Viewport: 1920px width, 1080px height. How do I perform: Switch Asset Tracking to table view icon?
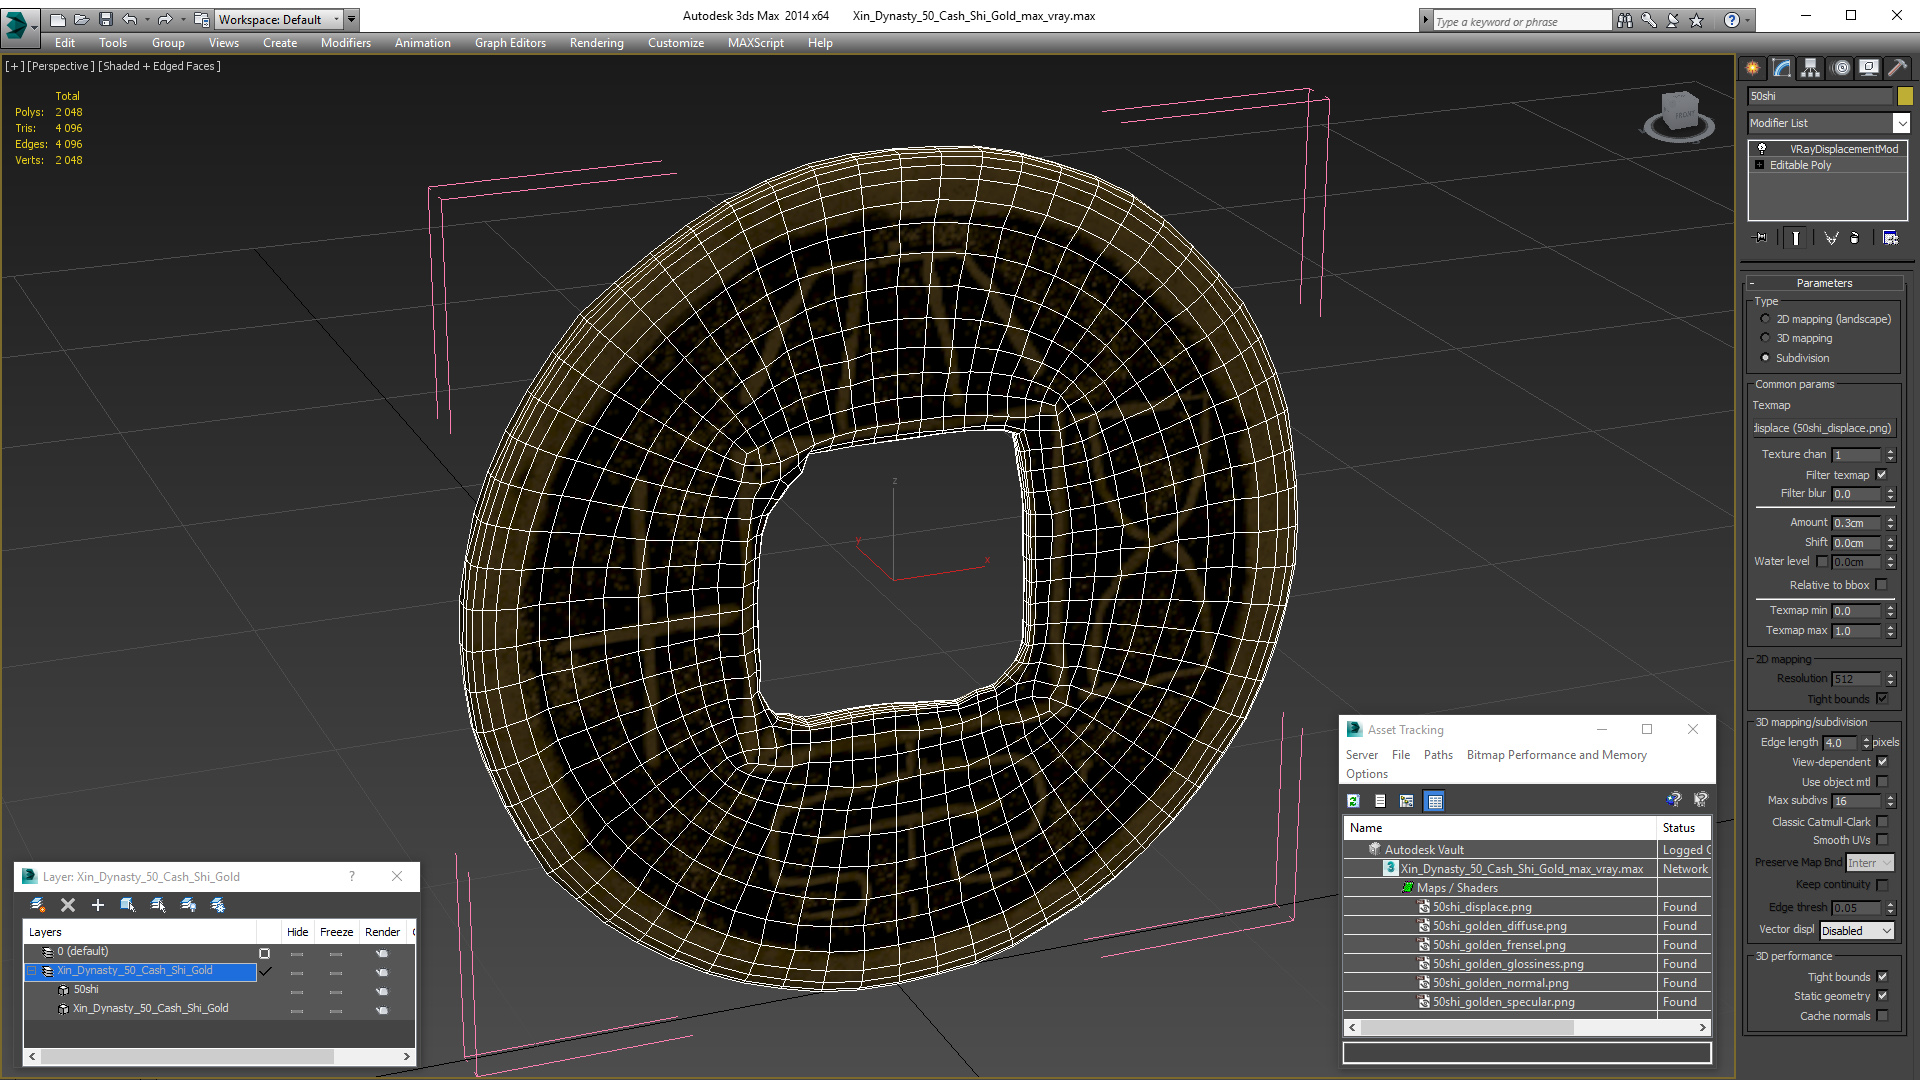(1435, 801)
